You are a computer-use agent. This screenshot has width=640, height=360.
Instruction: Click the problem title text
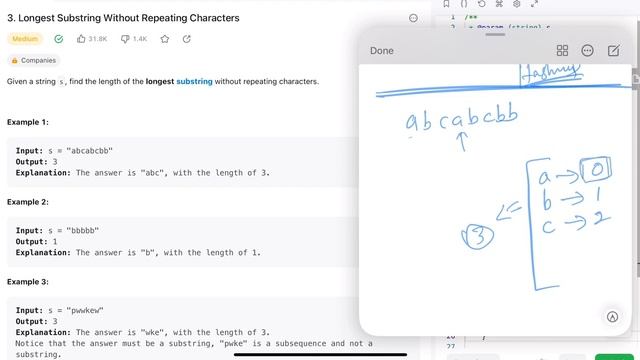coord(123,18)
